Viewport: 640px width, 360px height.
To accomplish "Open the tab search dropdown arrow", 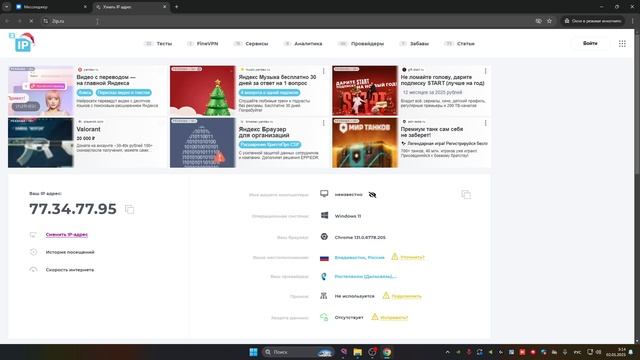I will tap(7, 7).
